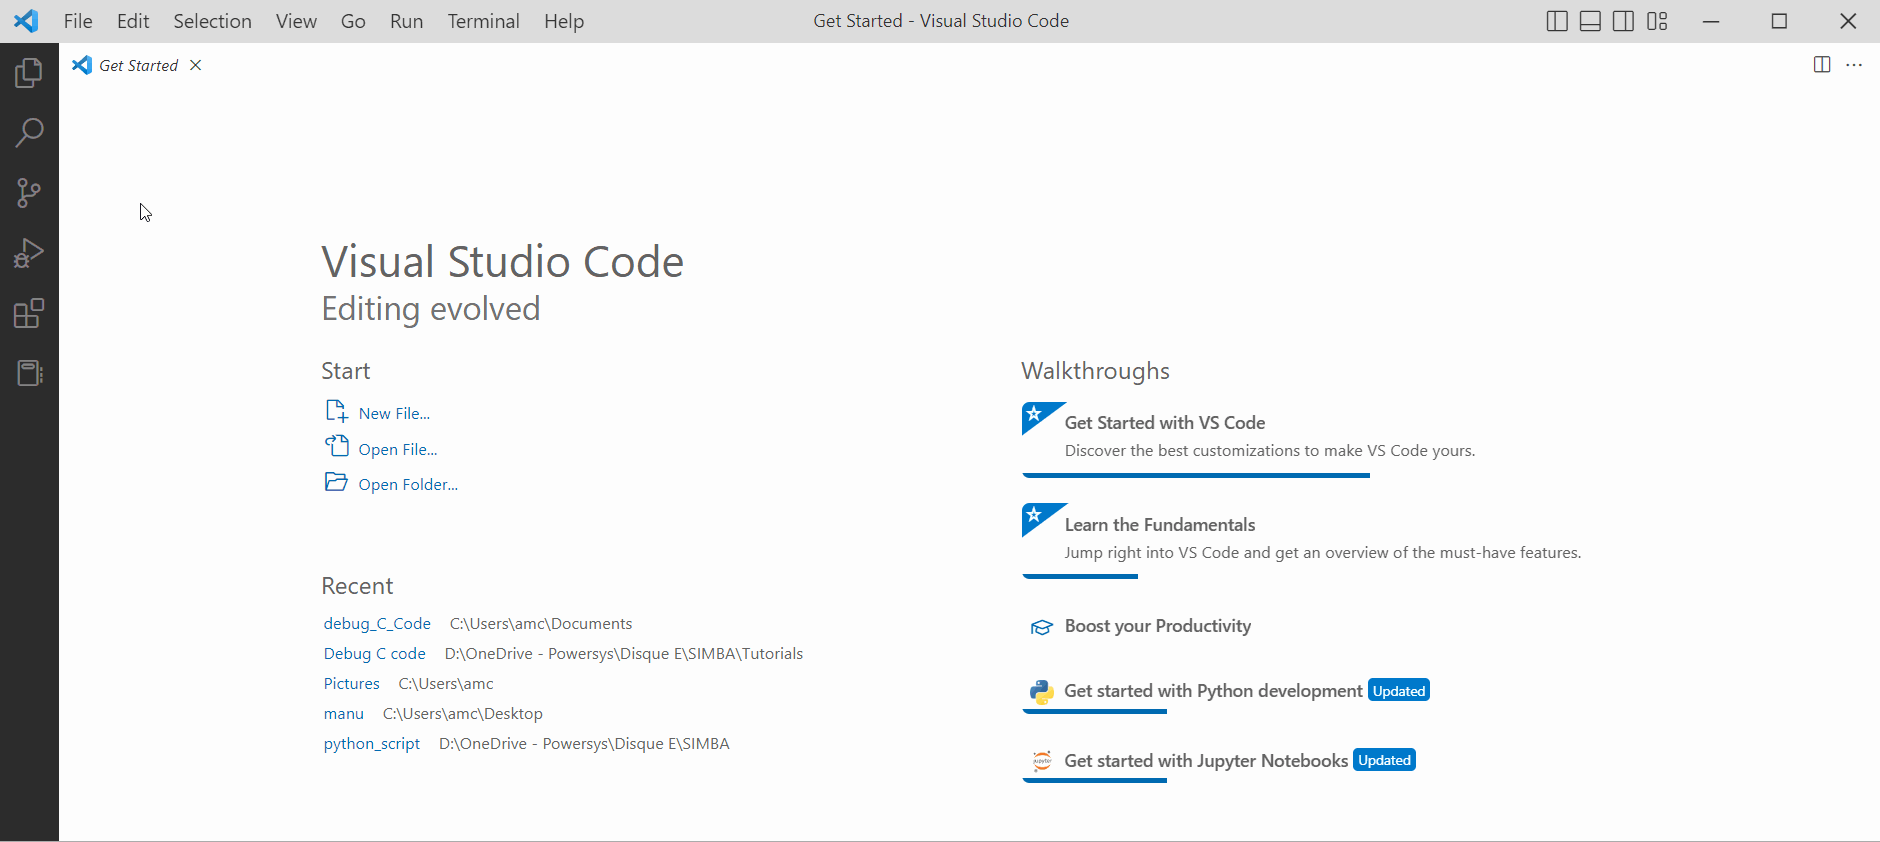
Task: Minimize the VS Code window
Action: coord(1711,21)
